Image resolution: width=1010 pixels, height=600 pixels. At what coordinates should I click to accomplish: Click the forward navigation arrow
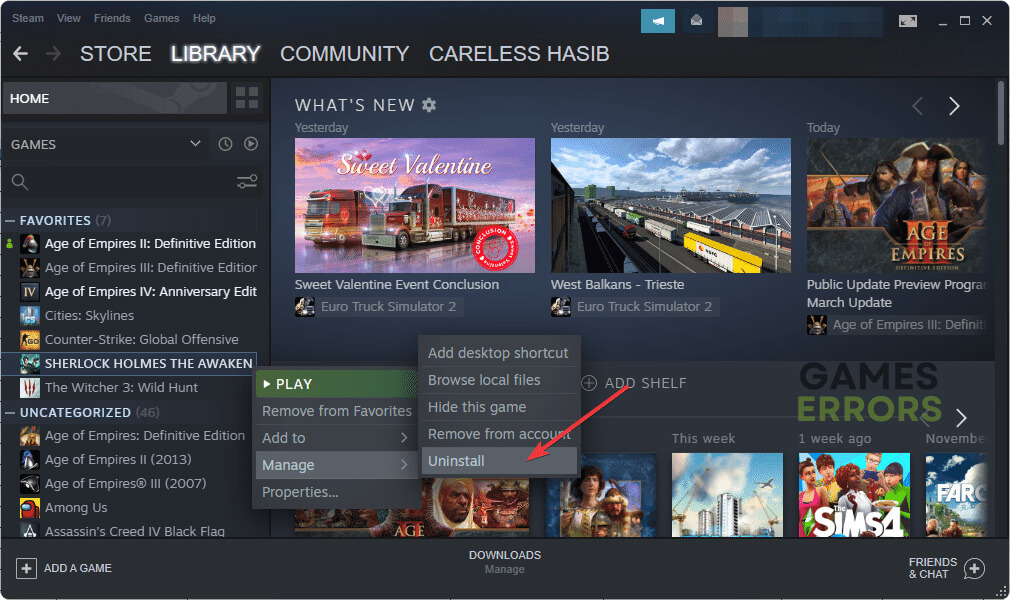tap(53, 53)
